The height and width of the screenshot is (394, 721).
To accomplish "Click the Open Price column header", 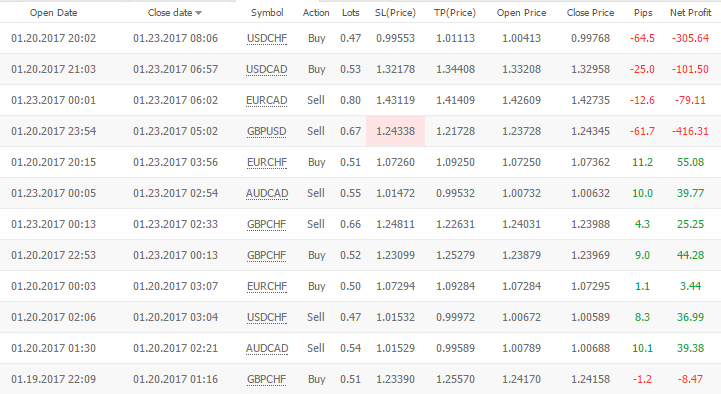I will pos(521,13).
